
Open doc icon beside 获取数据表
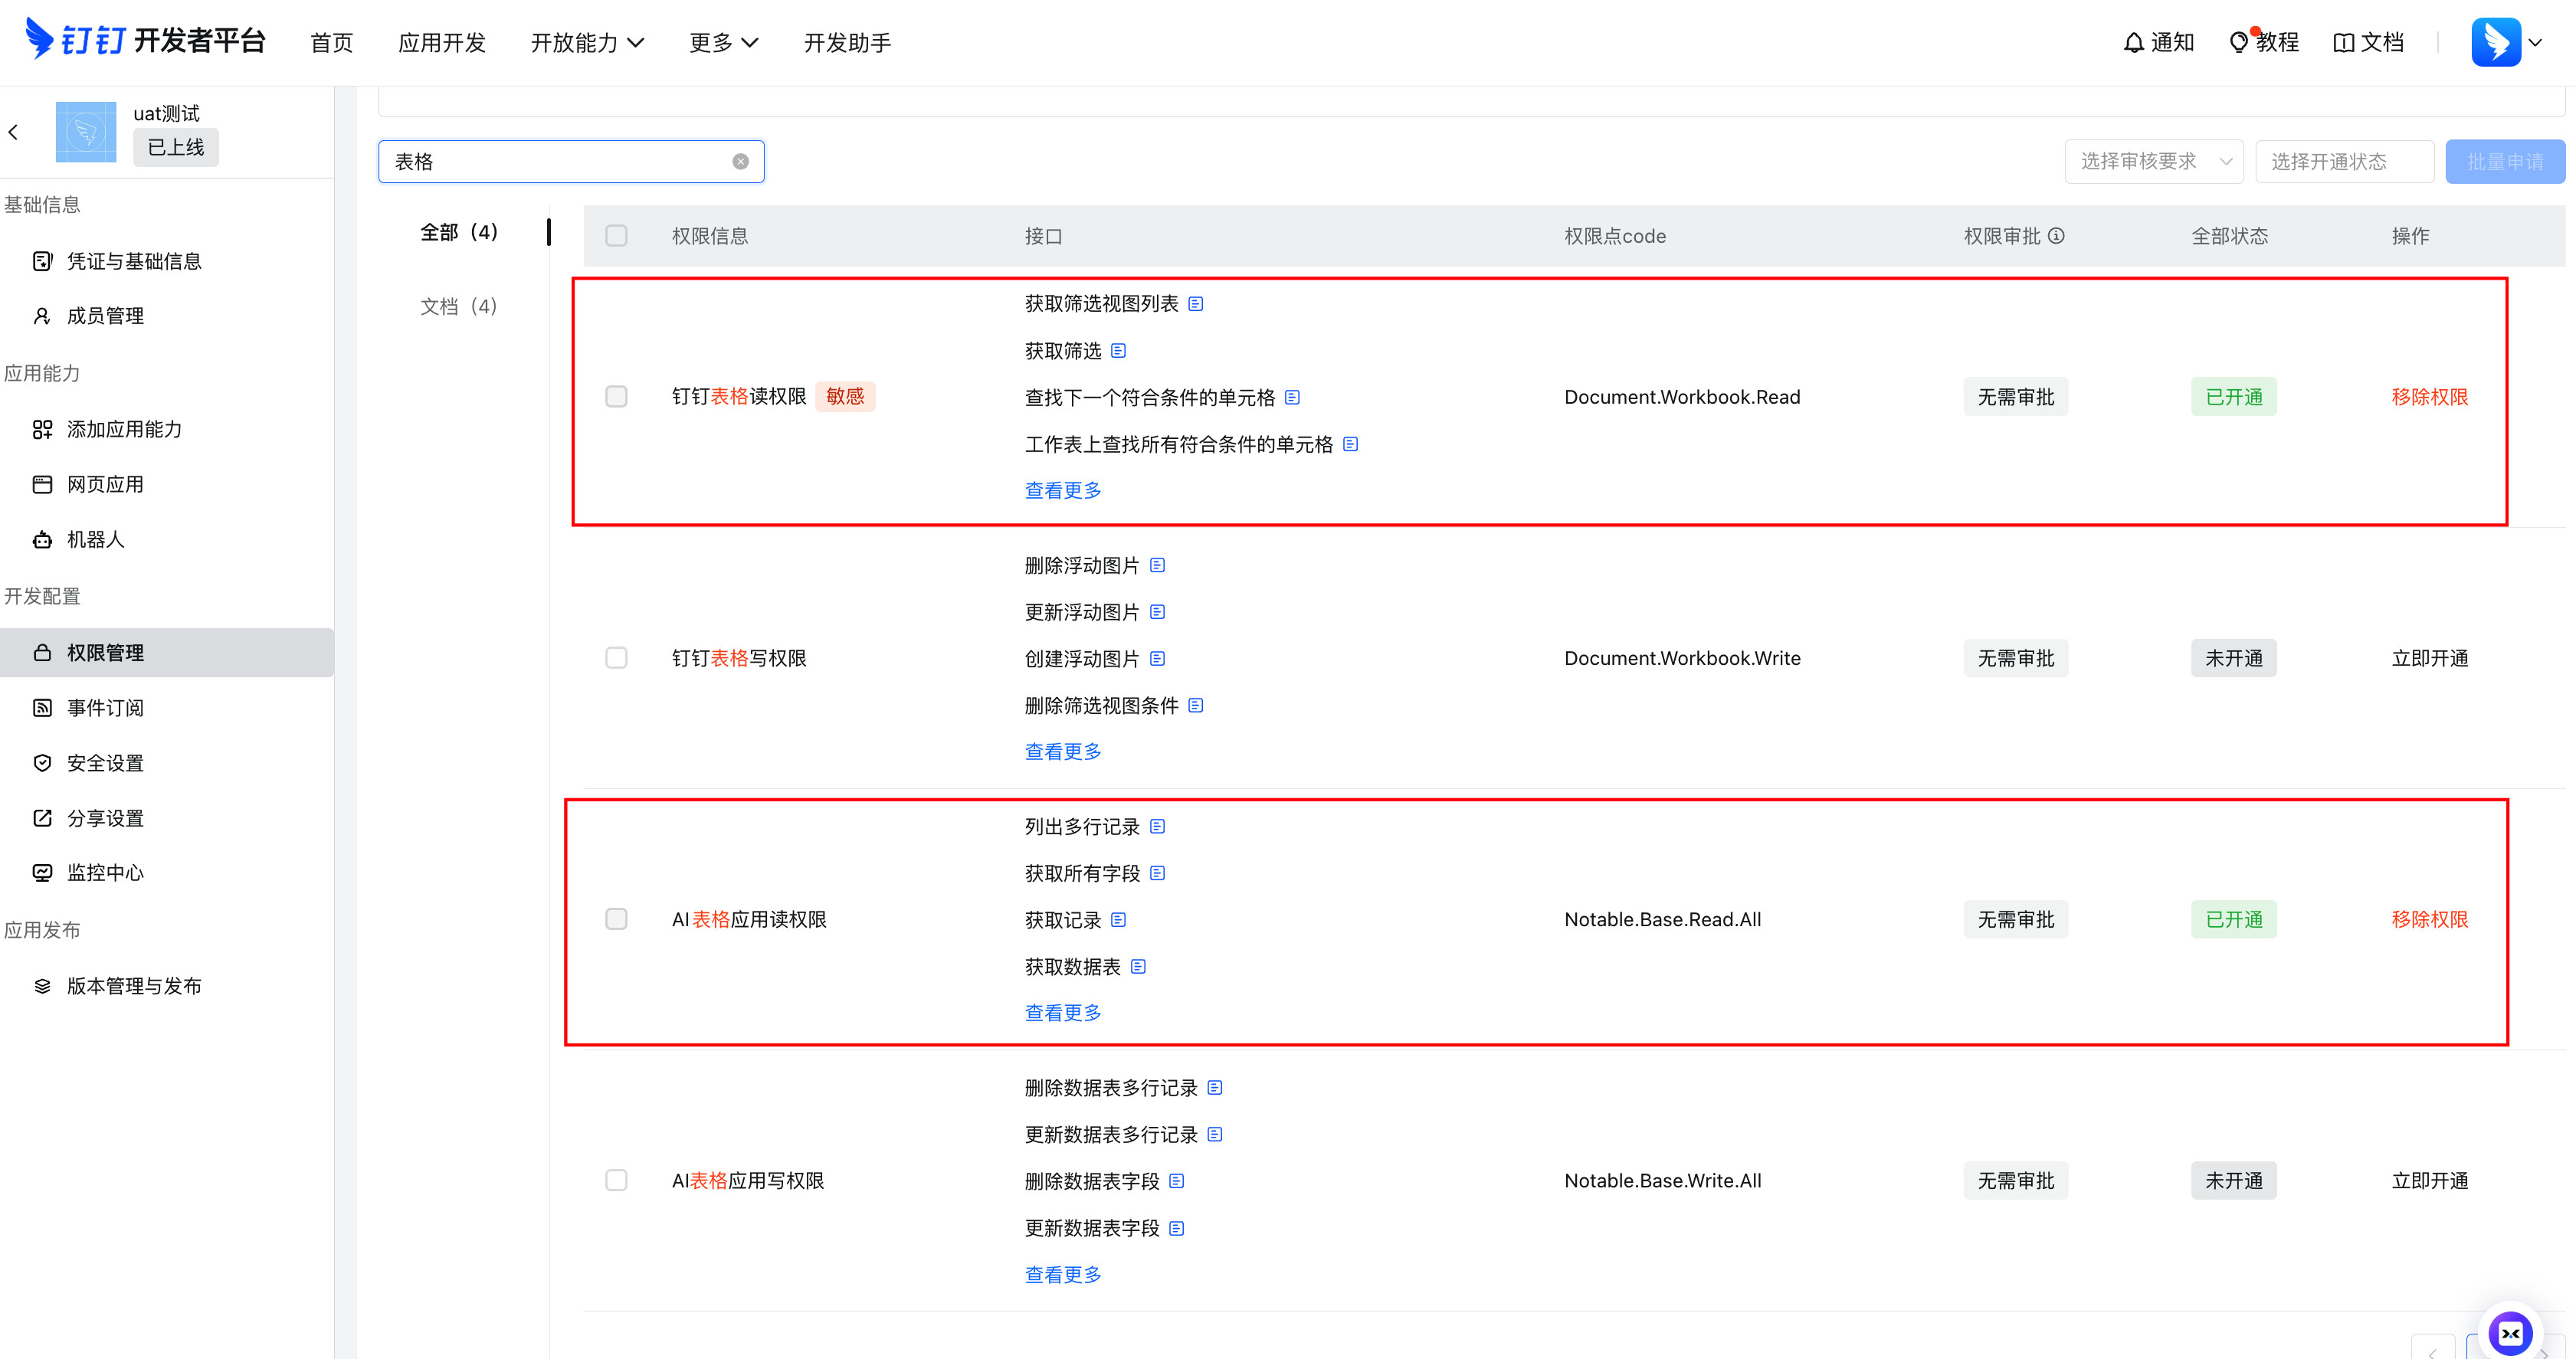click(x=1139, y=967)
